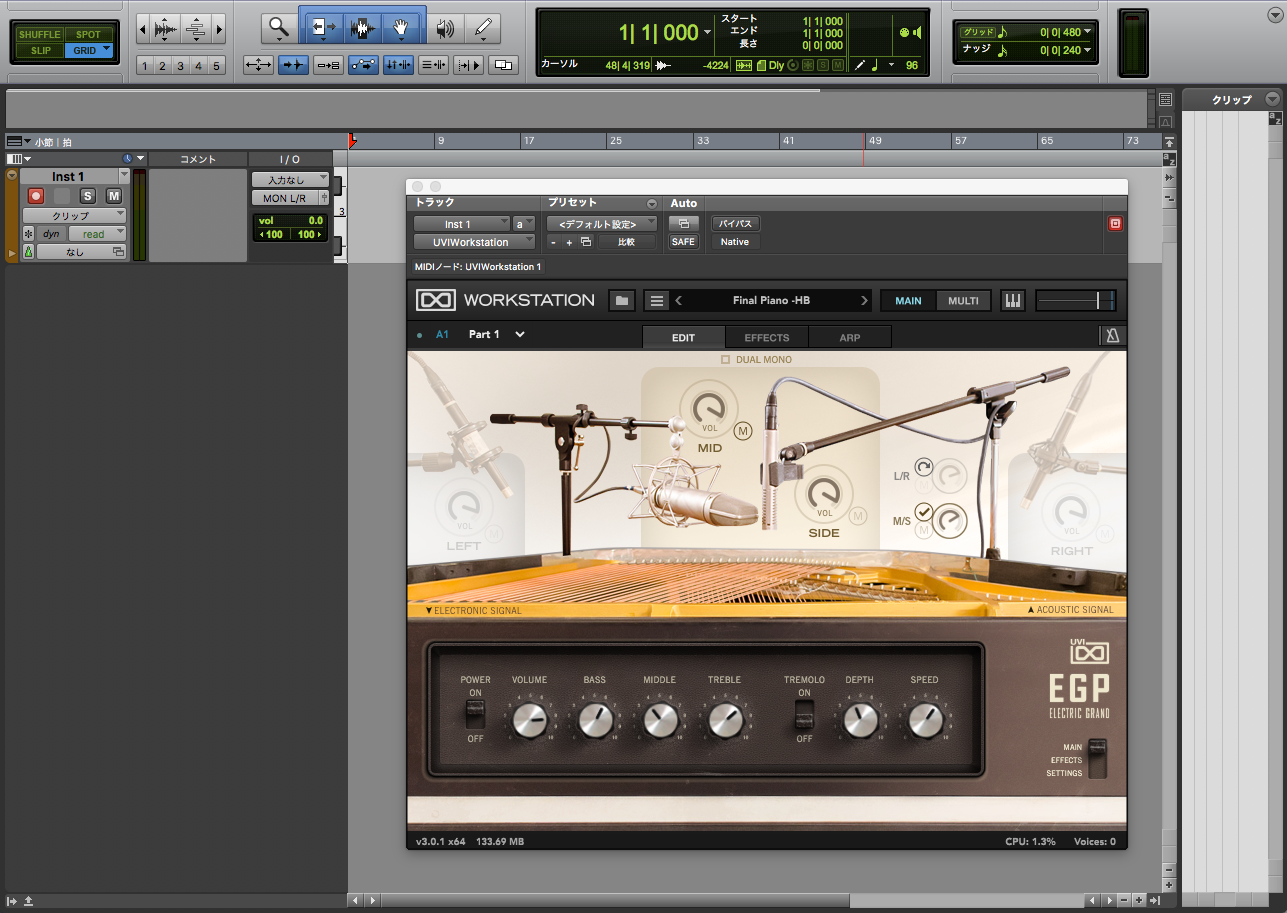Enable the DUAL MONO checkbox
The height and width of the screenshot is (913, 1287).
[x=726, y=359]
